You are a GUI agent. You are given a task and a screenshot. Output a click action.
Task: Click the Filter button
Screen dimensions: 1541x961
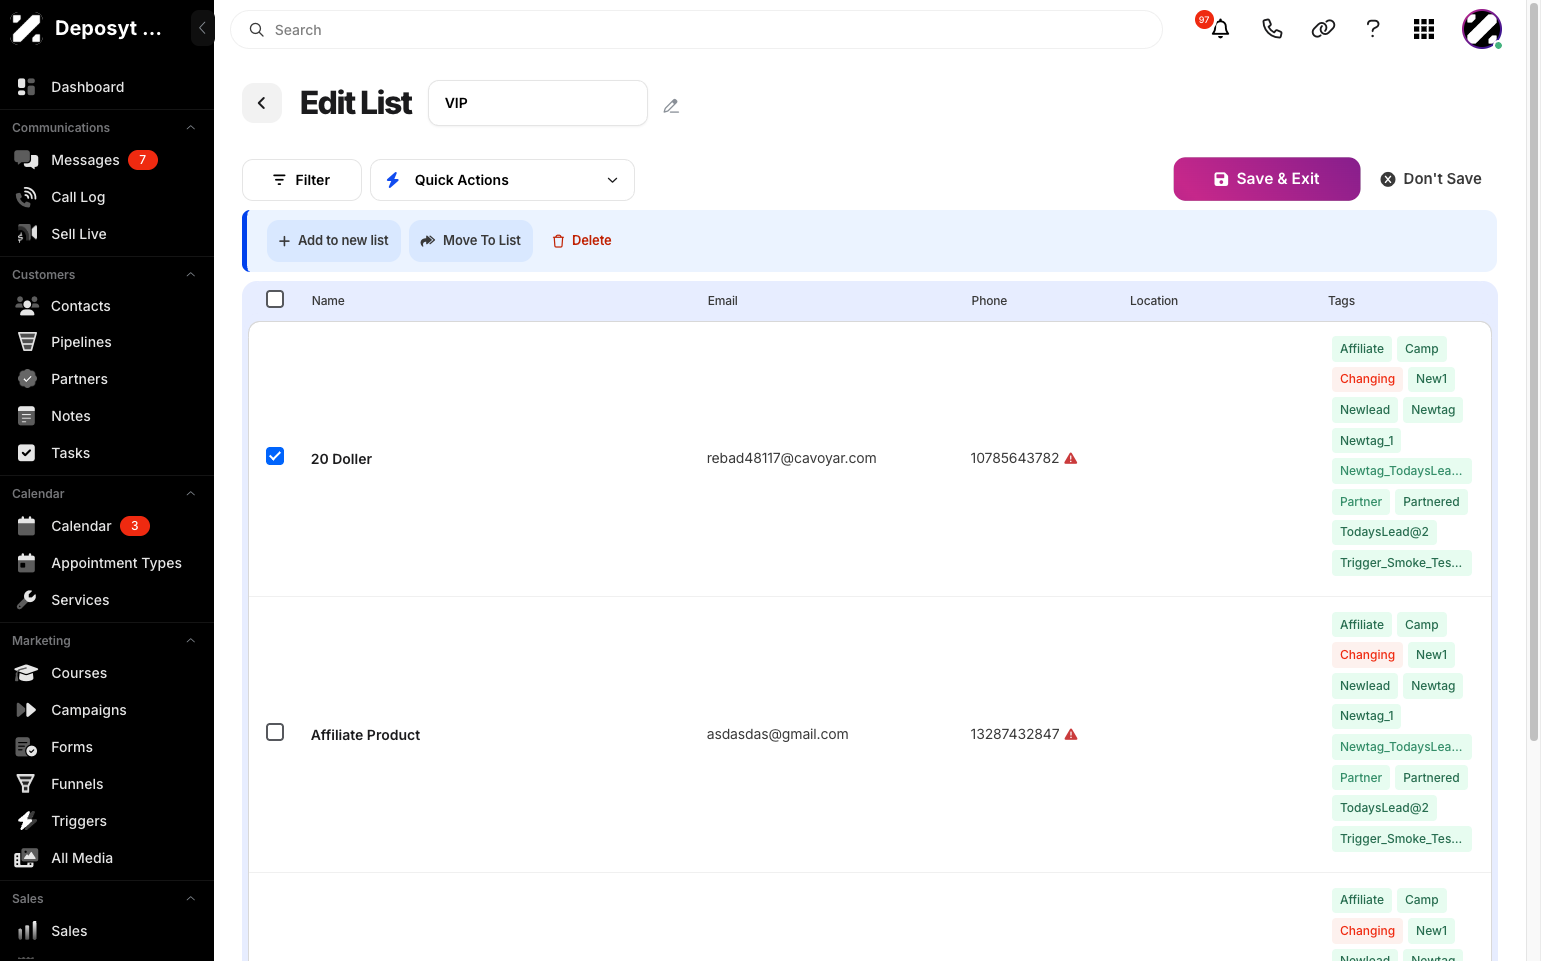click(302, 180)
